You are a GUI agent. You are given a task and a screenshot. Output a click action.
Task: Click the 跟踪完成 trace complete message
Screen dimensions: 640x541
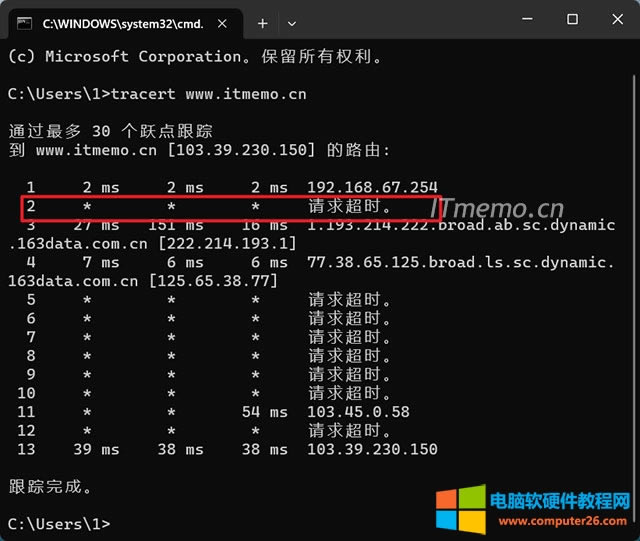pyautogui.click(x=51, y=487)
